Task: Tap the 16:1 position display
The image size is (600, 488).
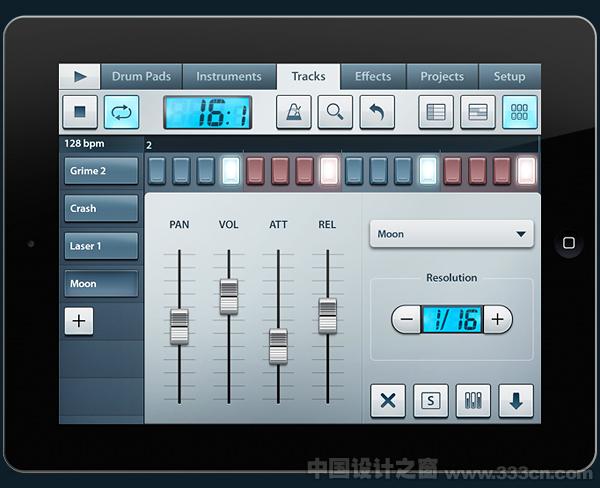Action: coord(208,112)
